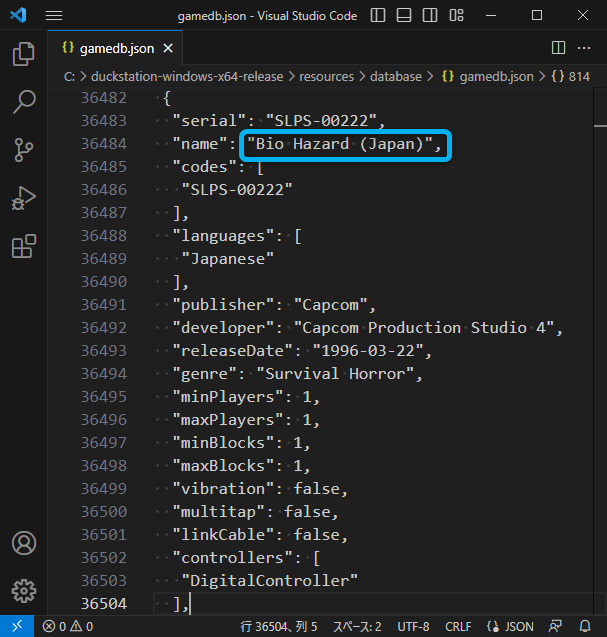Screen dimensions: 607x637
Task: Split the editor to the right
Action: (558, 48)
